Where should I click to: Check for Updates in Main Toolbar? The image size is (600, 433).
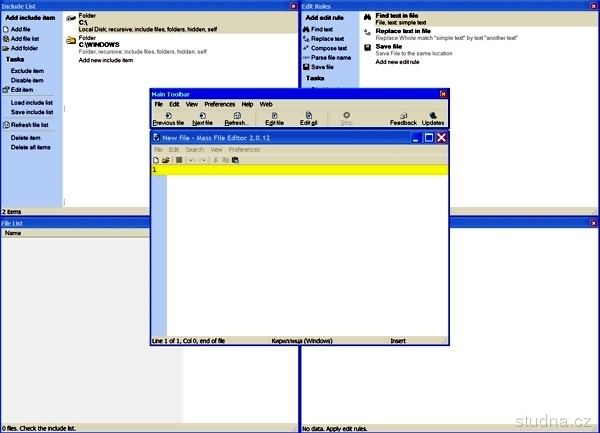pos(433,119)
